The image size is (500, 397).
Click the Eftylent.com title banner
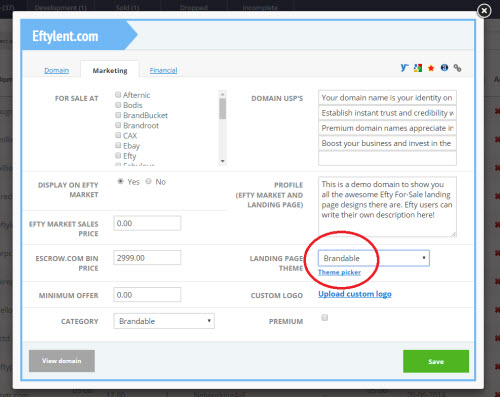click(x=79, y=35)
